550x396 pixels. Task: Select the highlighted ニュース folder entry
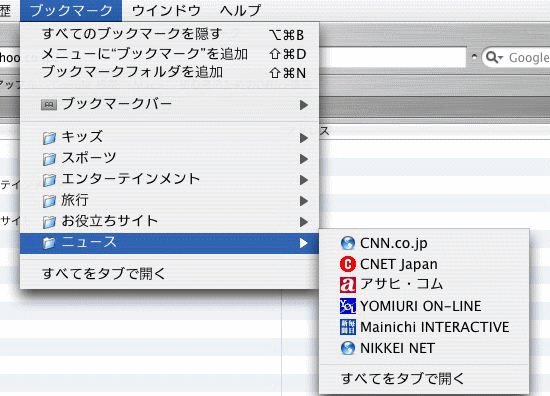tap(170, 243)
